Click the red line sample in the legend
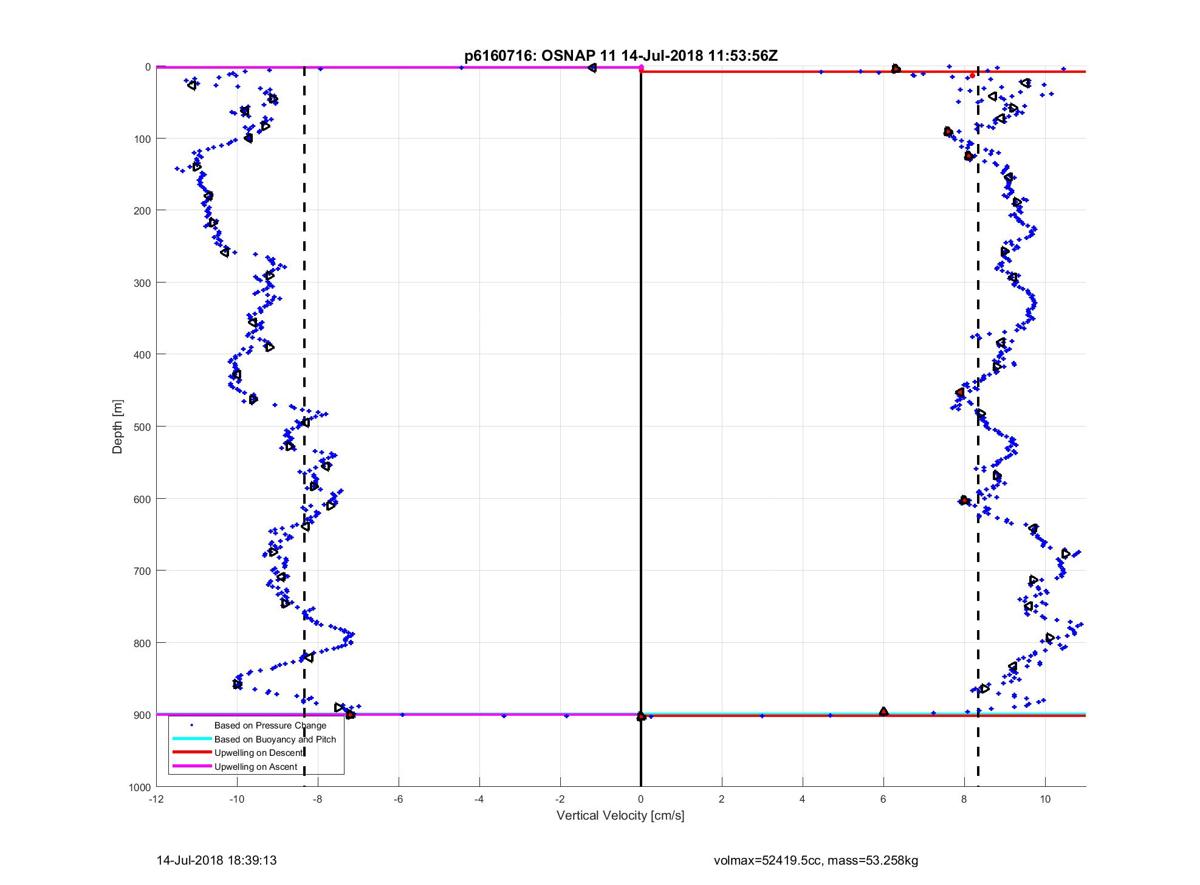 pyautogui.click(x=192, y=752)
